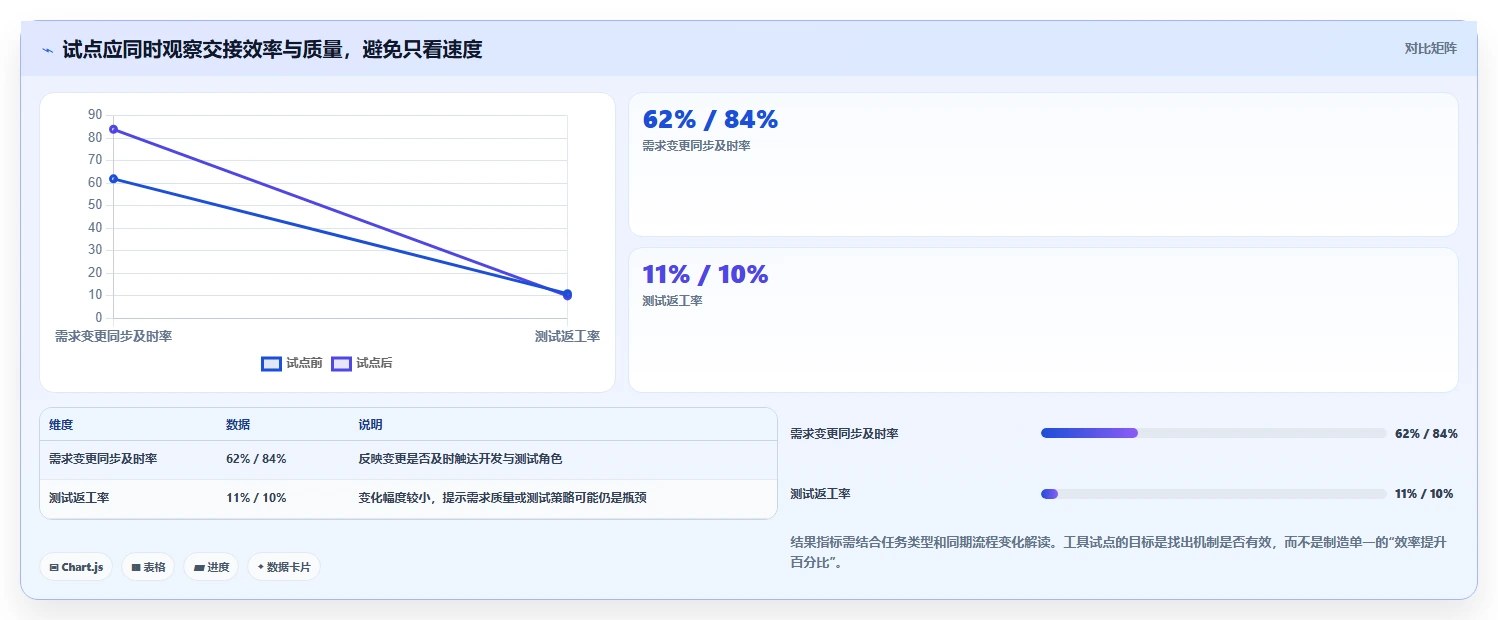This screenshot has width=1498, height=620.
Task: Click the 测试返工率 table row cell
Action: coord(79,498)
